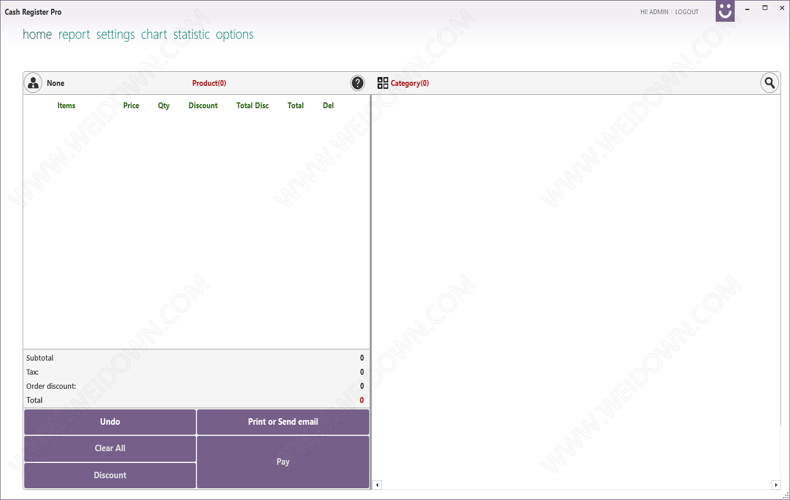Click the Product(0) label

[x=209, y=83]
